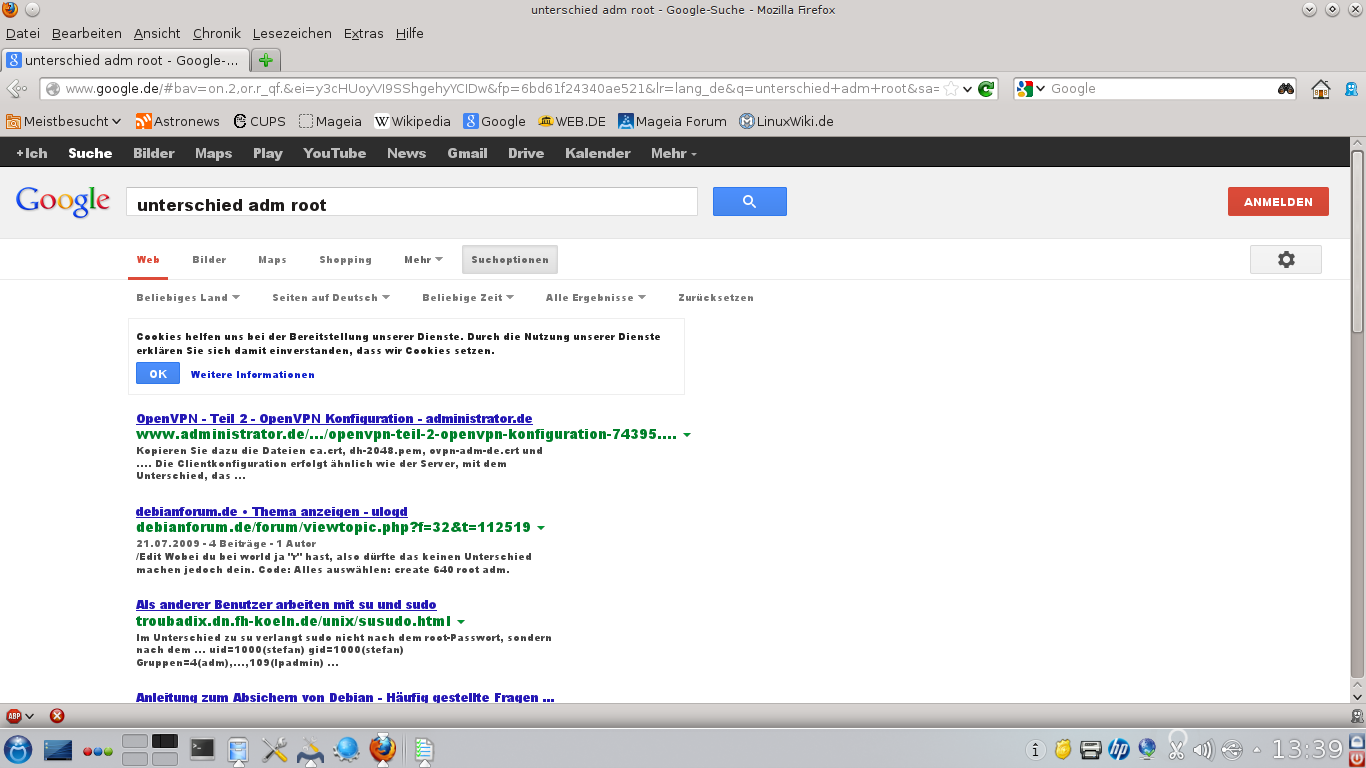Screen dimensions: 1366x768
Task: Open the USB device notifier icon
Action: (1231, 749)
